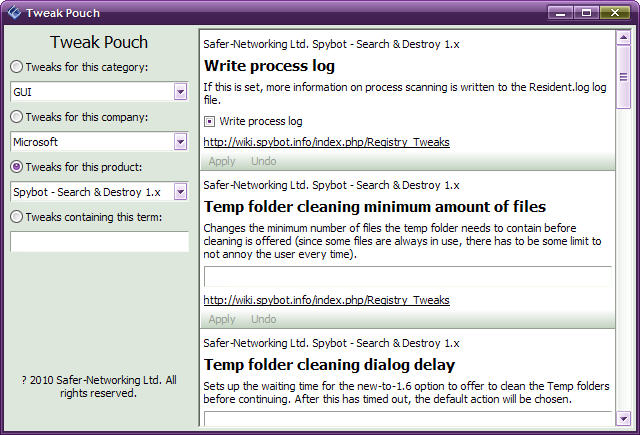This screenshot has height=435, width=640.
Task: Click the scroll down arrow on scrollbar
Action: pos(624,418)
